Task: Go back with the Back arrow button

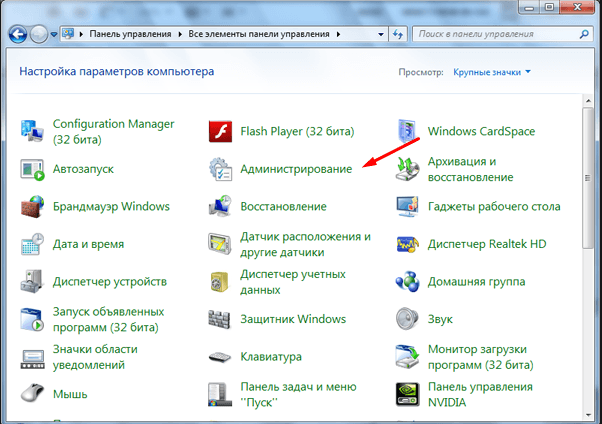Action: pos(18,35)
